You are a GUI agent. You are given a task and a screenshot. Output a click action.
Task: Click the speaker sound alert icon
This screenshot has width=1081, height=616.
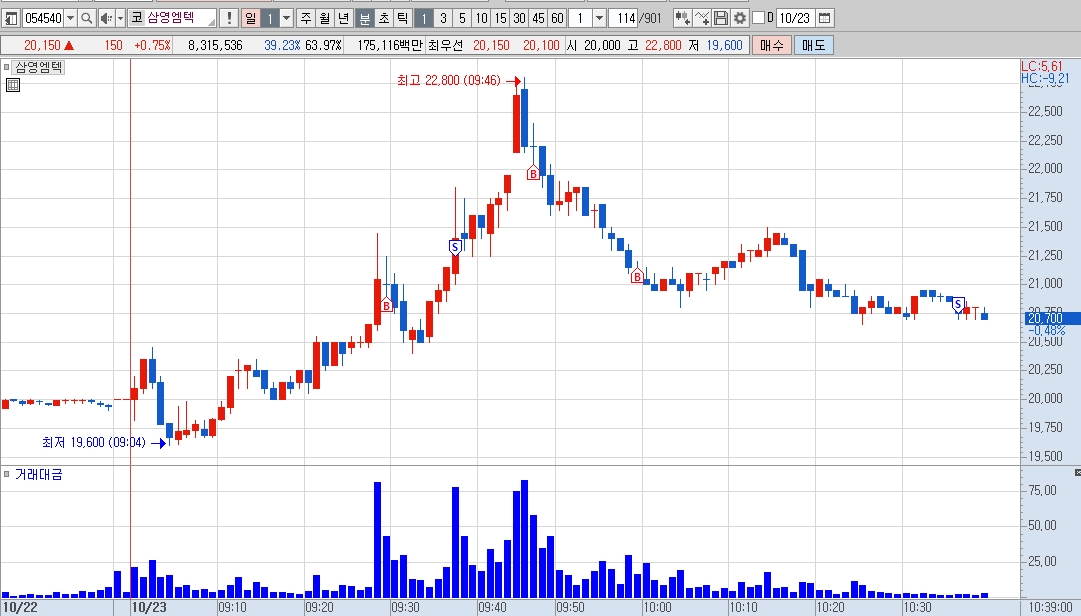[x=105, y=18]
